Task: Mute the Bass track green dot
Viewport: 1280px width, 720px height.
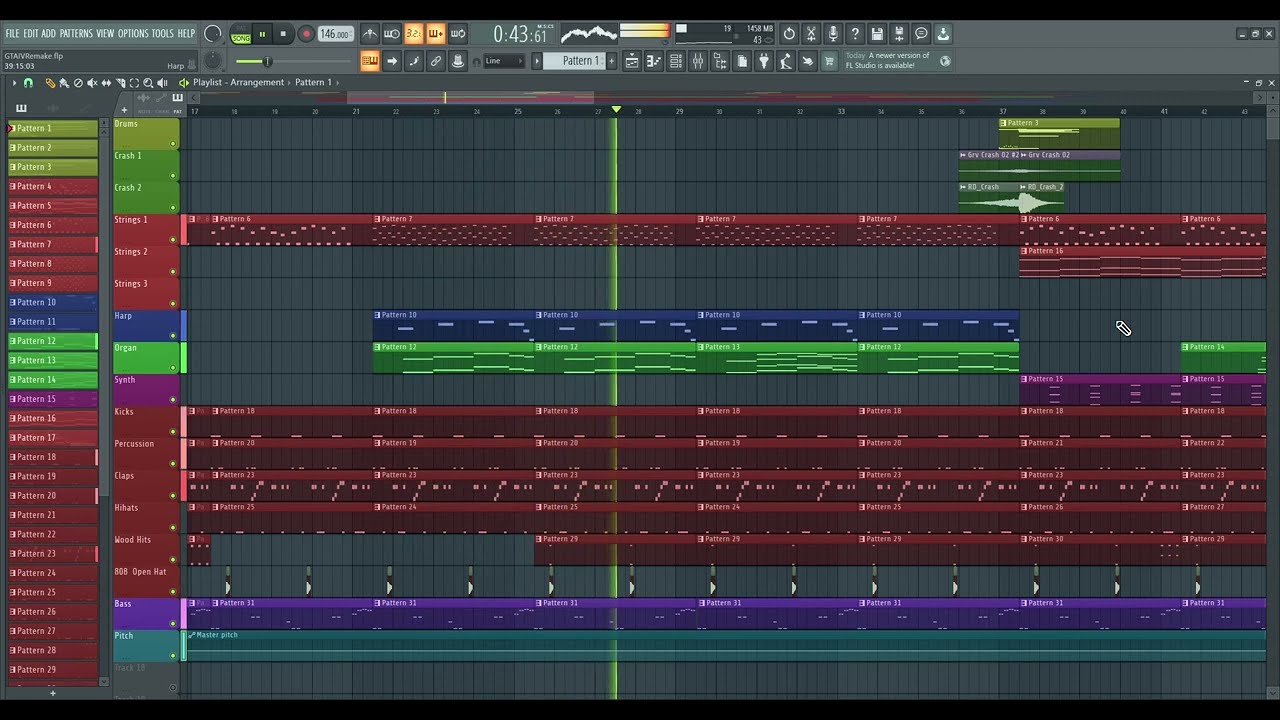Action: tap(173, 624)
